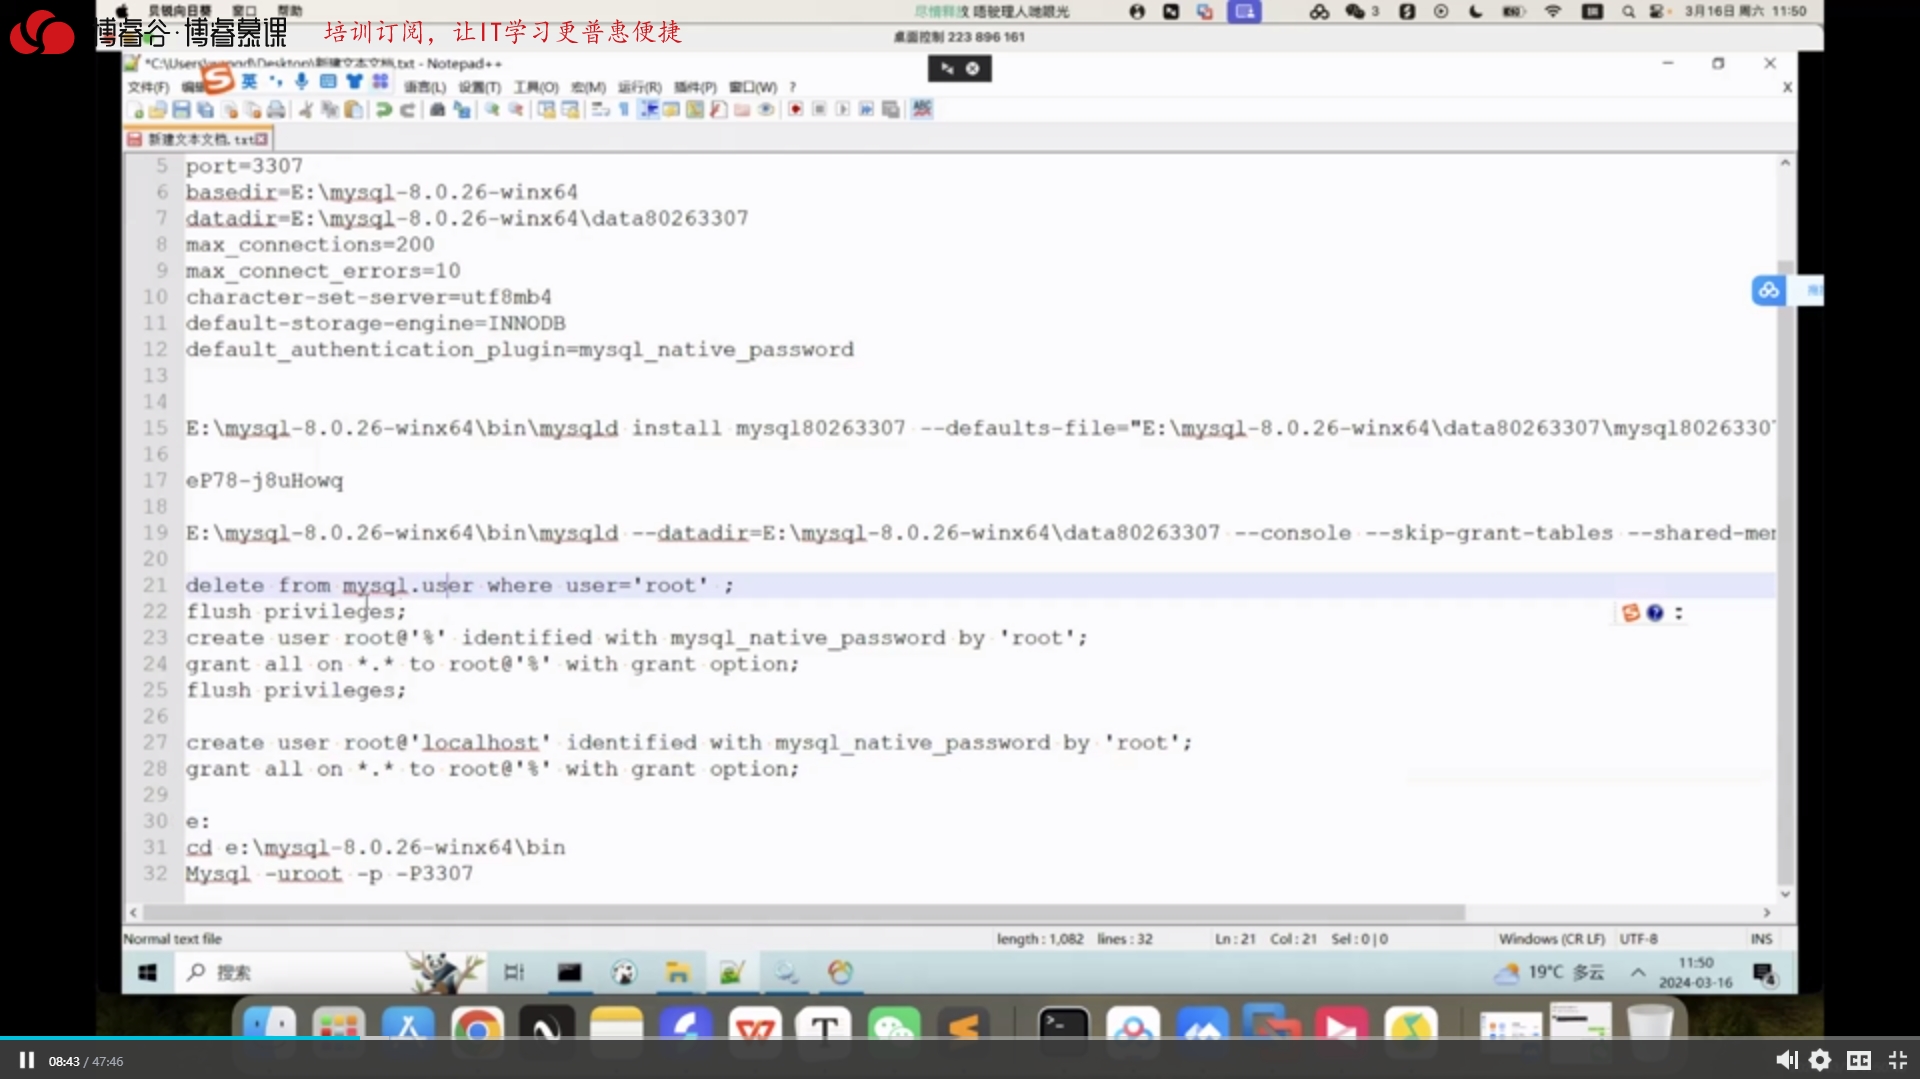Toggle the INS insert mode indicator
This screenshot has height=1079, width=1920.
pyautogui.click(x=1761, y=939)
